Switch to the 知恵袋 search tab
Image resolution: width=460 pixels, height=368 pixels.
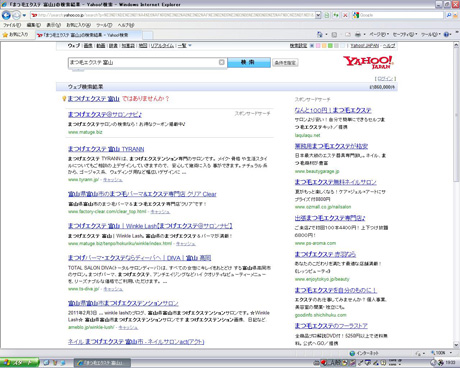tap(128, 45)
